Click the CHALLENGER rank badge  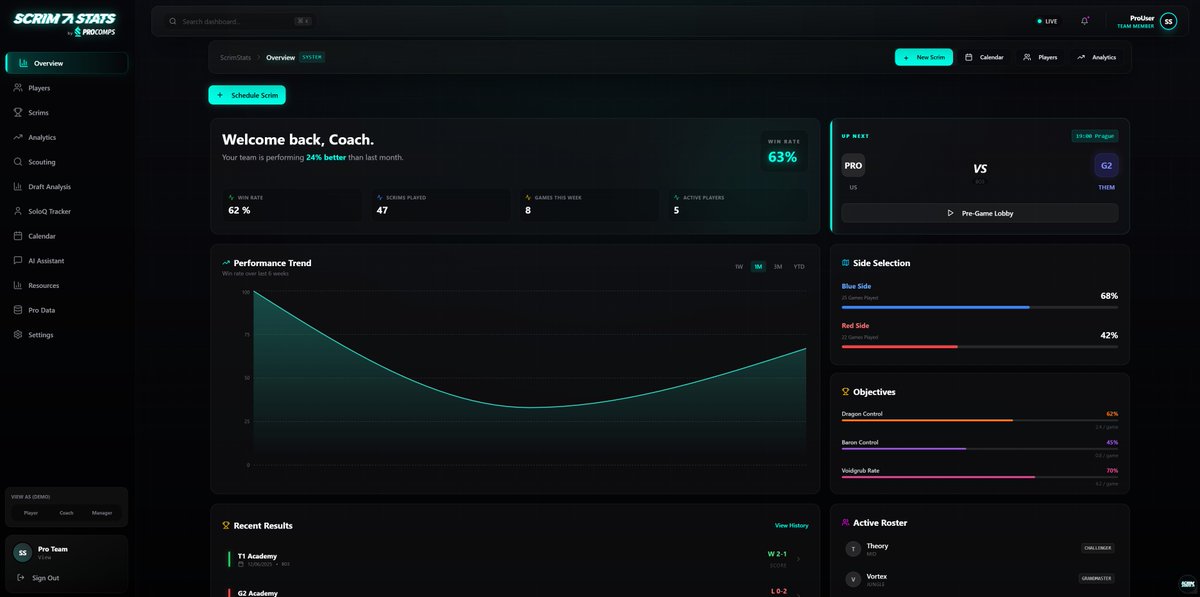pyautogui.click(x=1097, y=548)
